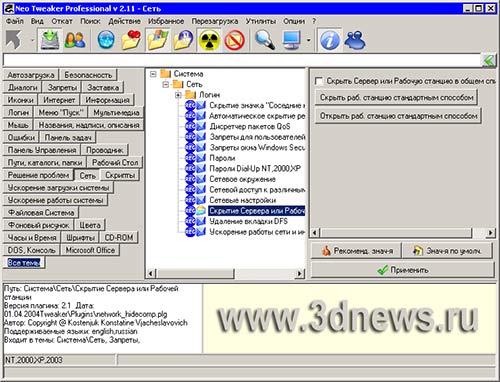The width and height of the screenshot is (500, 382).
Task: Collapse the Система tree node
Action: point(153,74)
